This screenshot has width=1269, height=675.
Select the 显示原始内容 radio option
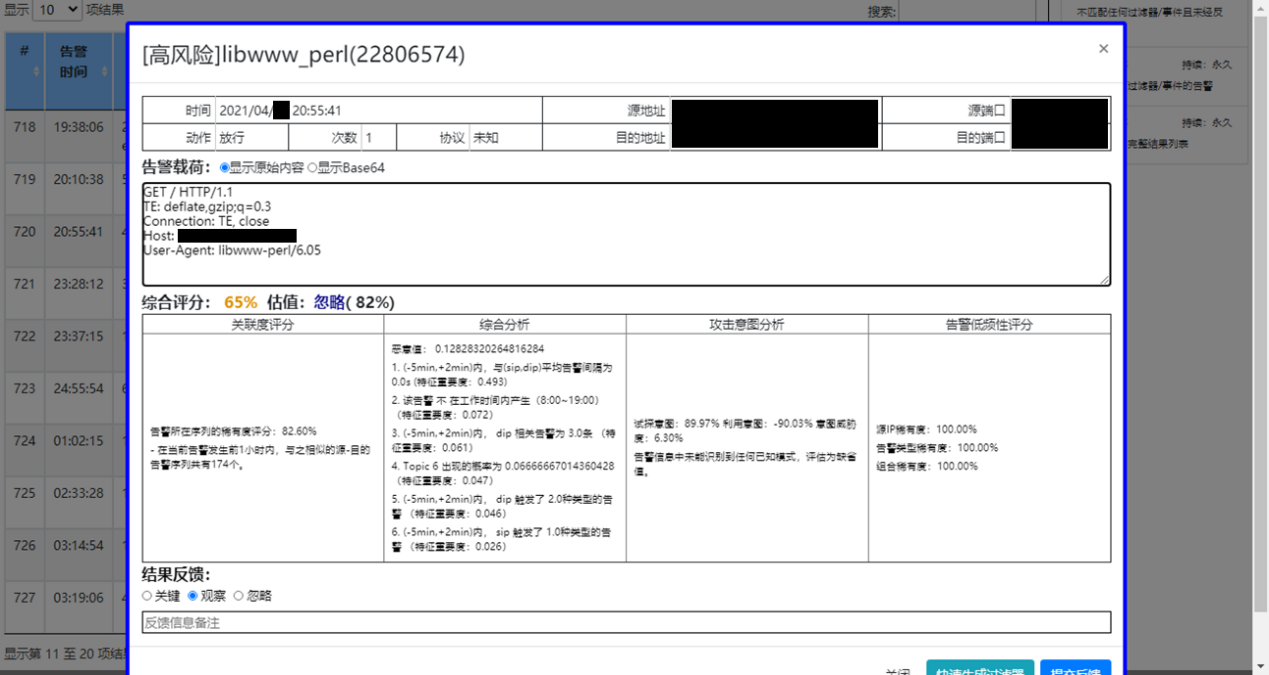(224, 168)
